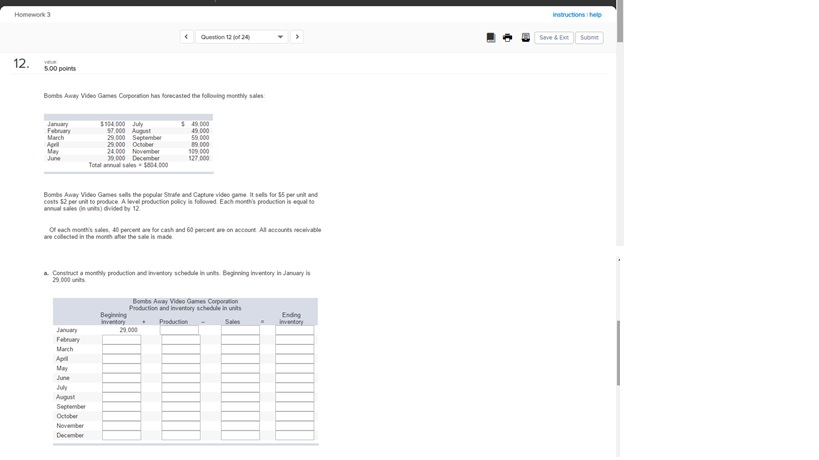The height and width of the screenshot is (460, 819).
Task: Click March Ending inventory field
Action: (295, 349)
